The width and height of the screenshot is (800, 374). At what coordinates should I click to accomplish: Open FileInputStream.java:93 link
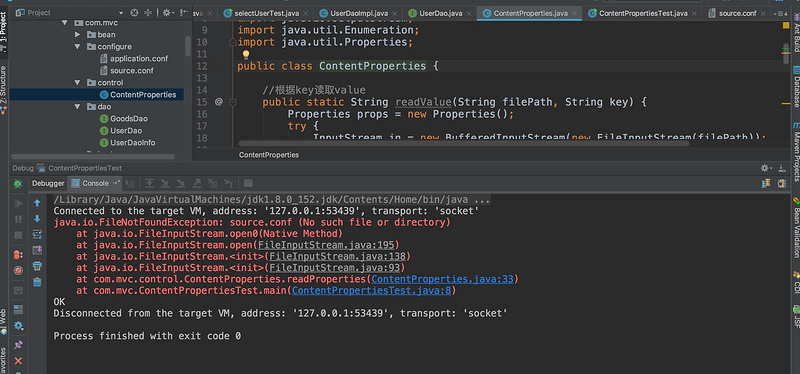(x=334, y=268)
